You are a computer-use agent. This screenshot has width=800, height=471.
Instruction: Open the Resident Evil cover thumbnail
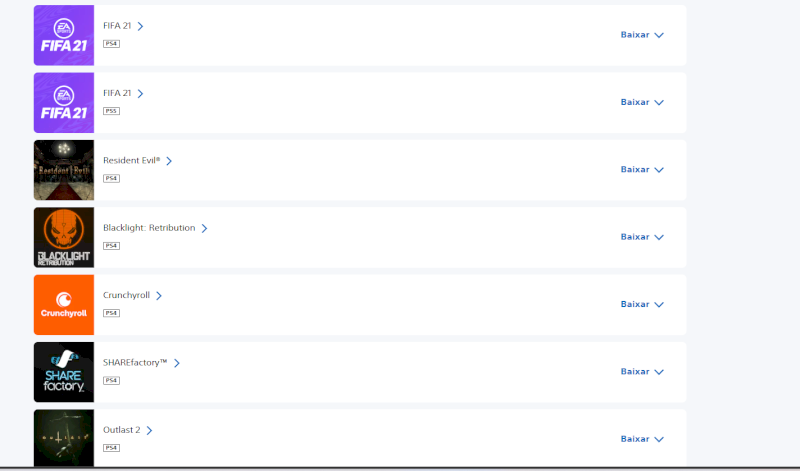click(64, 170)
